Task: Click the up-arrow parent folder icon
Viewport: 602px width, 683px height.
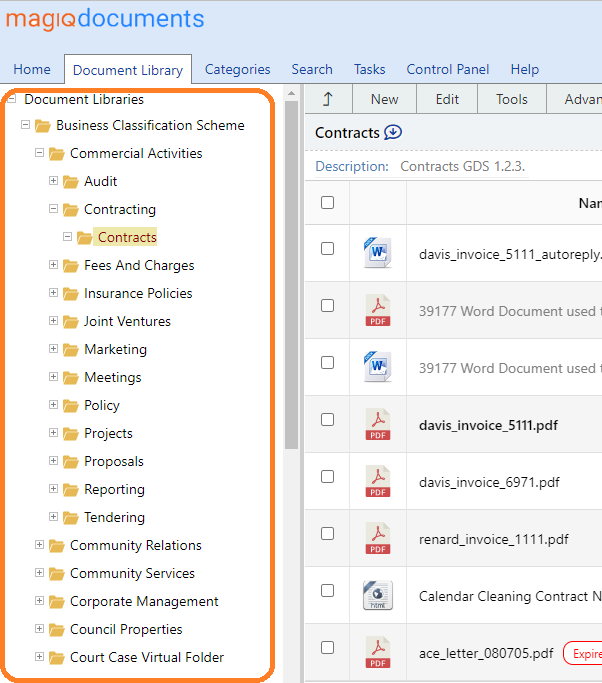Action: click(326, 99)
